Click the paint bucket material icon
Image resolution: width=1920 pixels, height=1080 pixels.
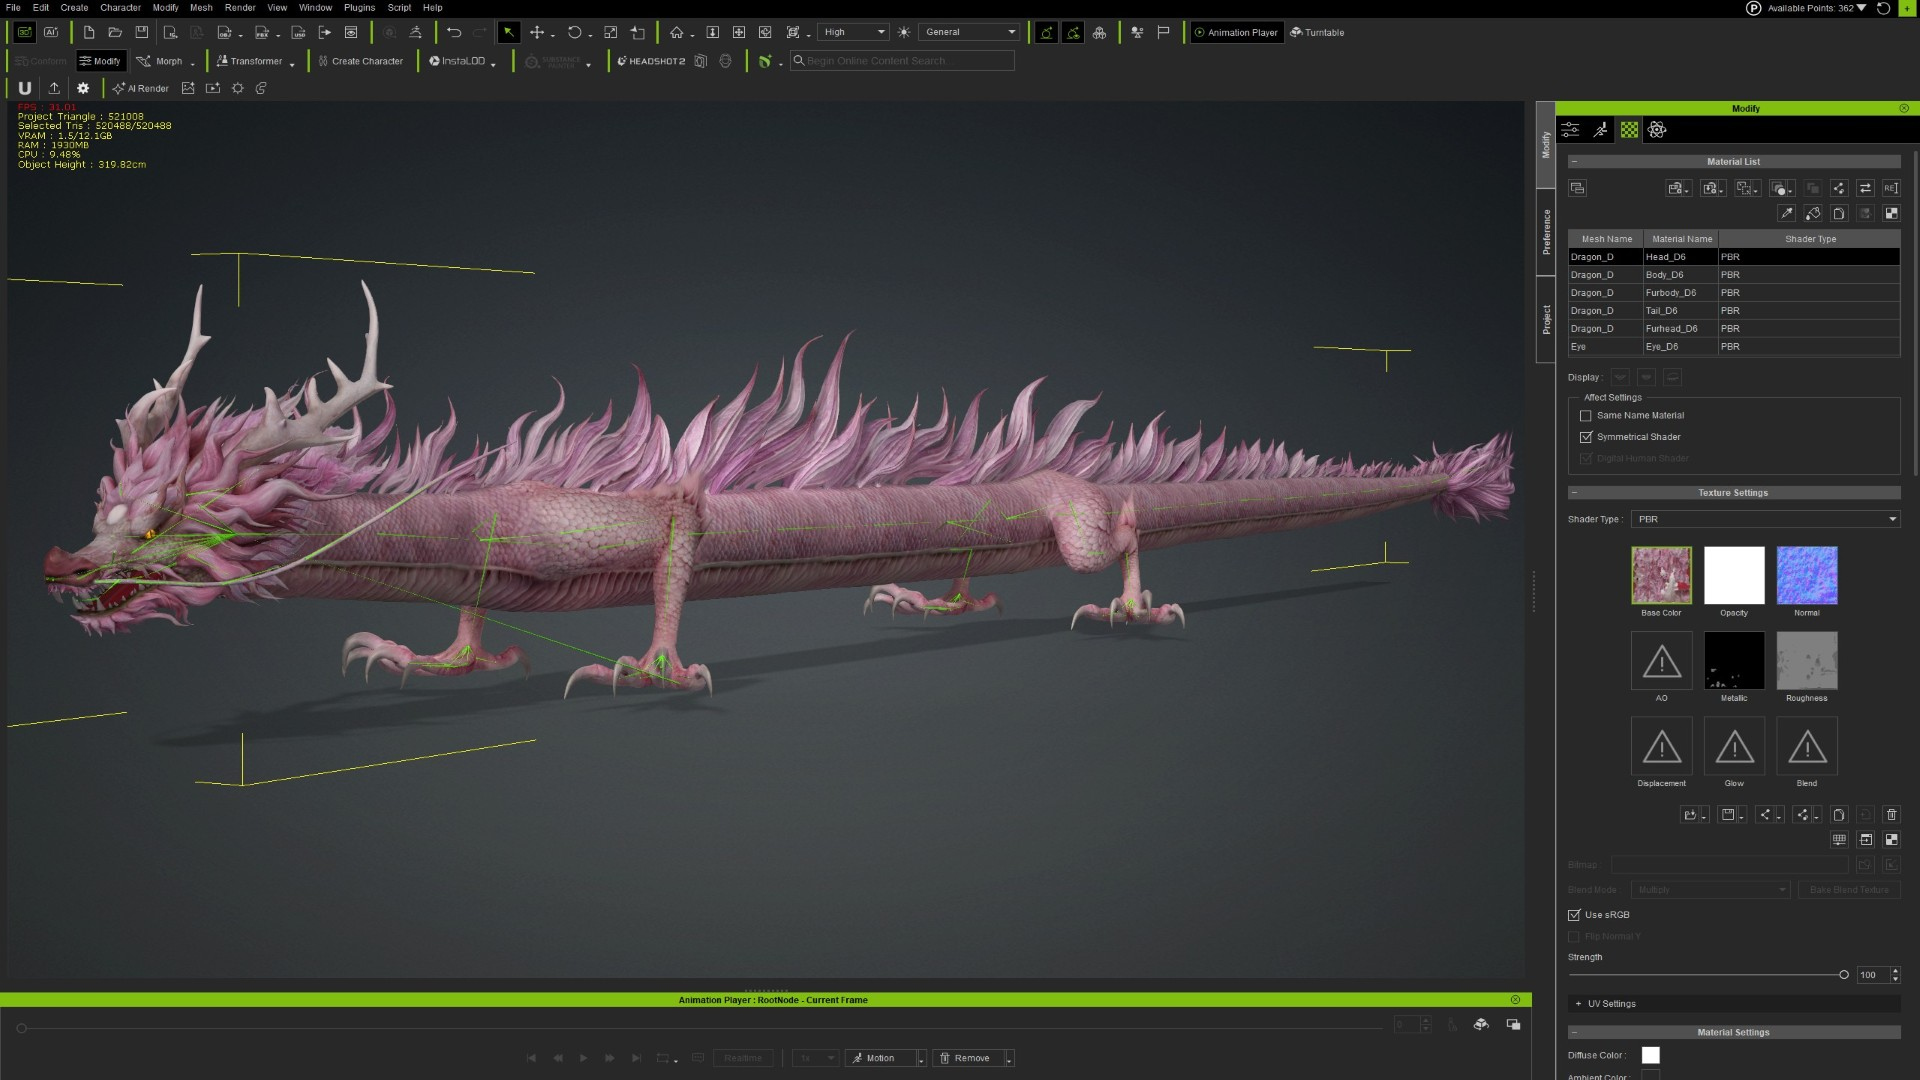click(1812, 213)
